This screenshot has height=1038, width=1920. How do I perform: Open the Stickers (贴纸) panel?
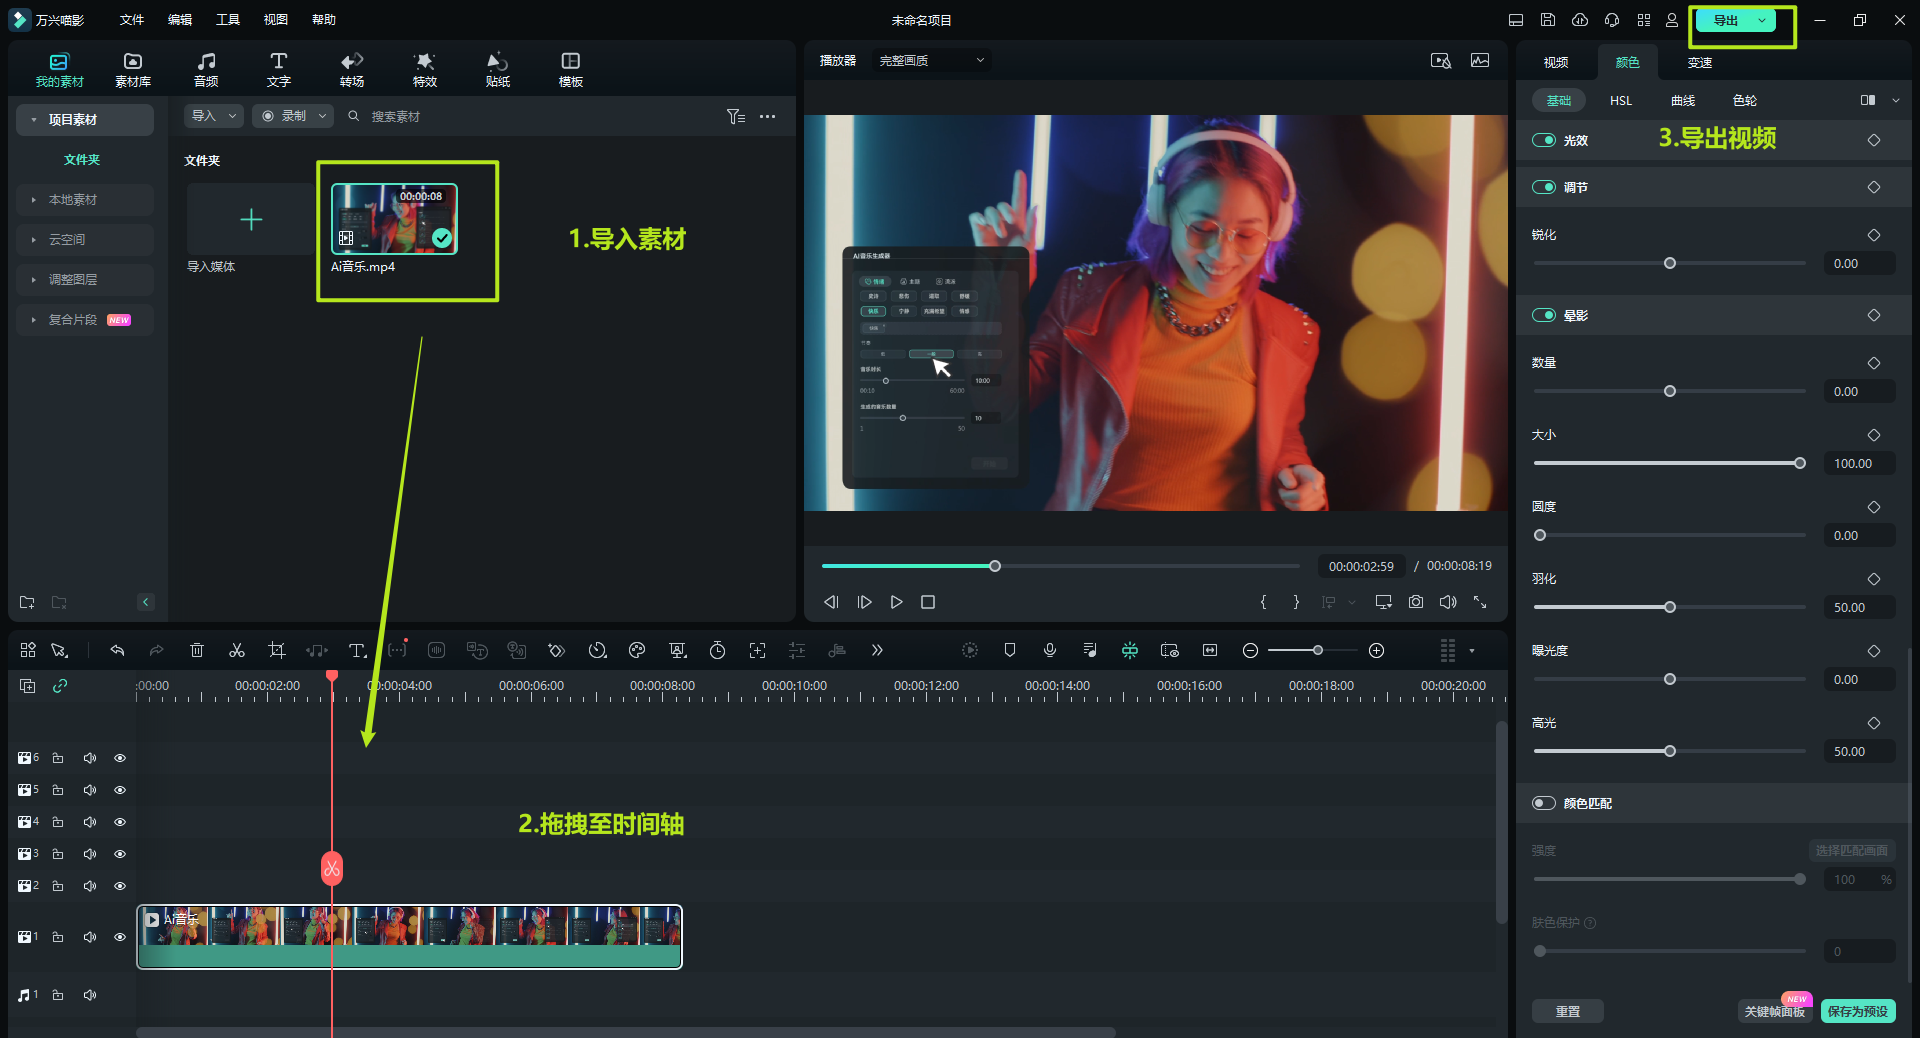[497, 69]
